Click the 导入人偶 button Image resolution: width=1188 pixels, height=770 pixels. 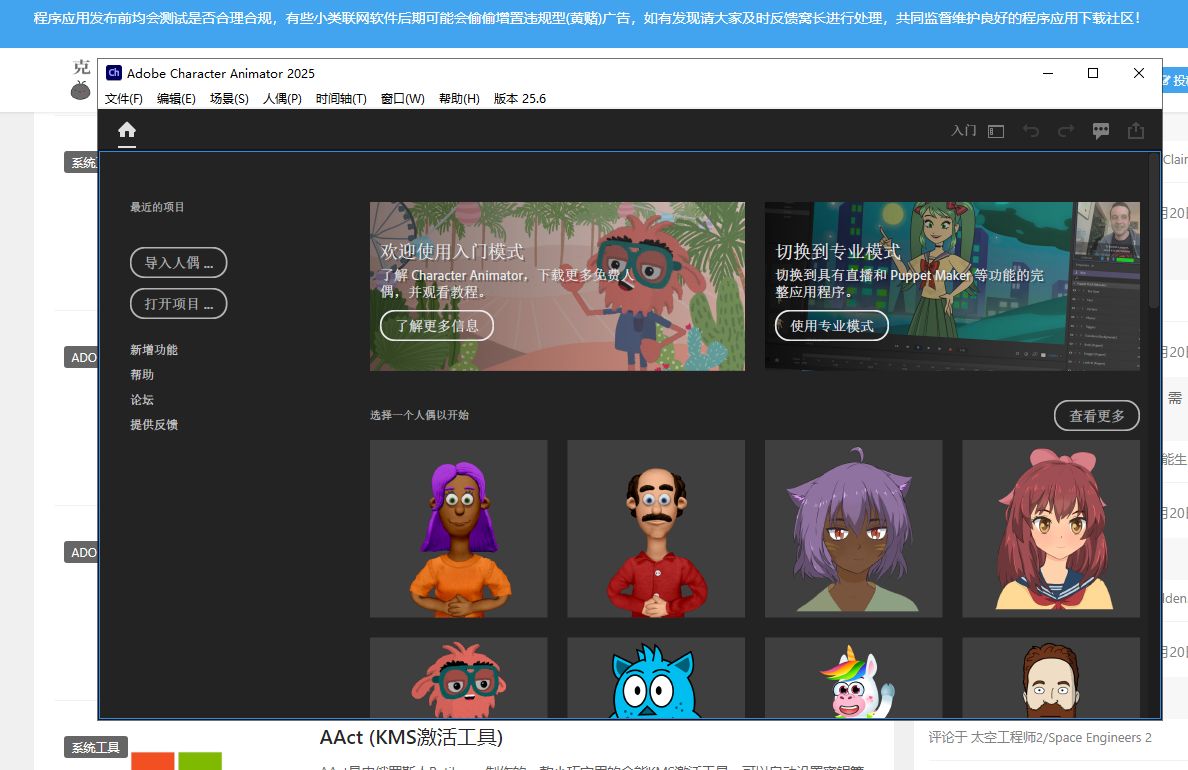[x=178, y=262]
